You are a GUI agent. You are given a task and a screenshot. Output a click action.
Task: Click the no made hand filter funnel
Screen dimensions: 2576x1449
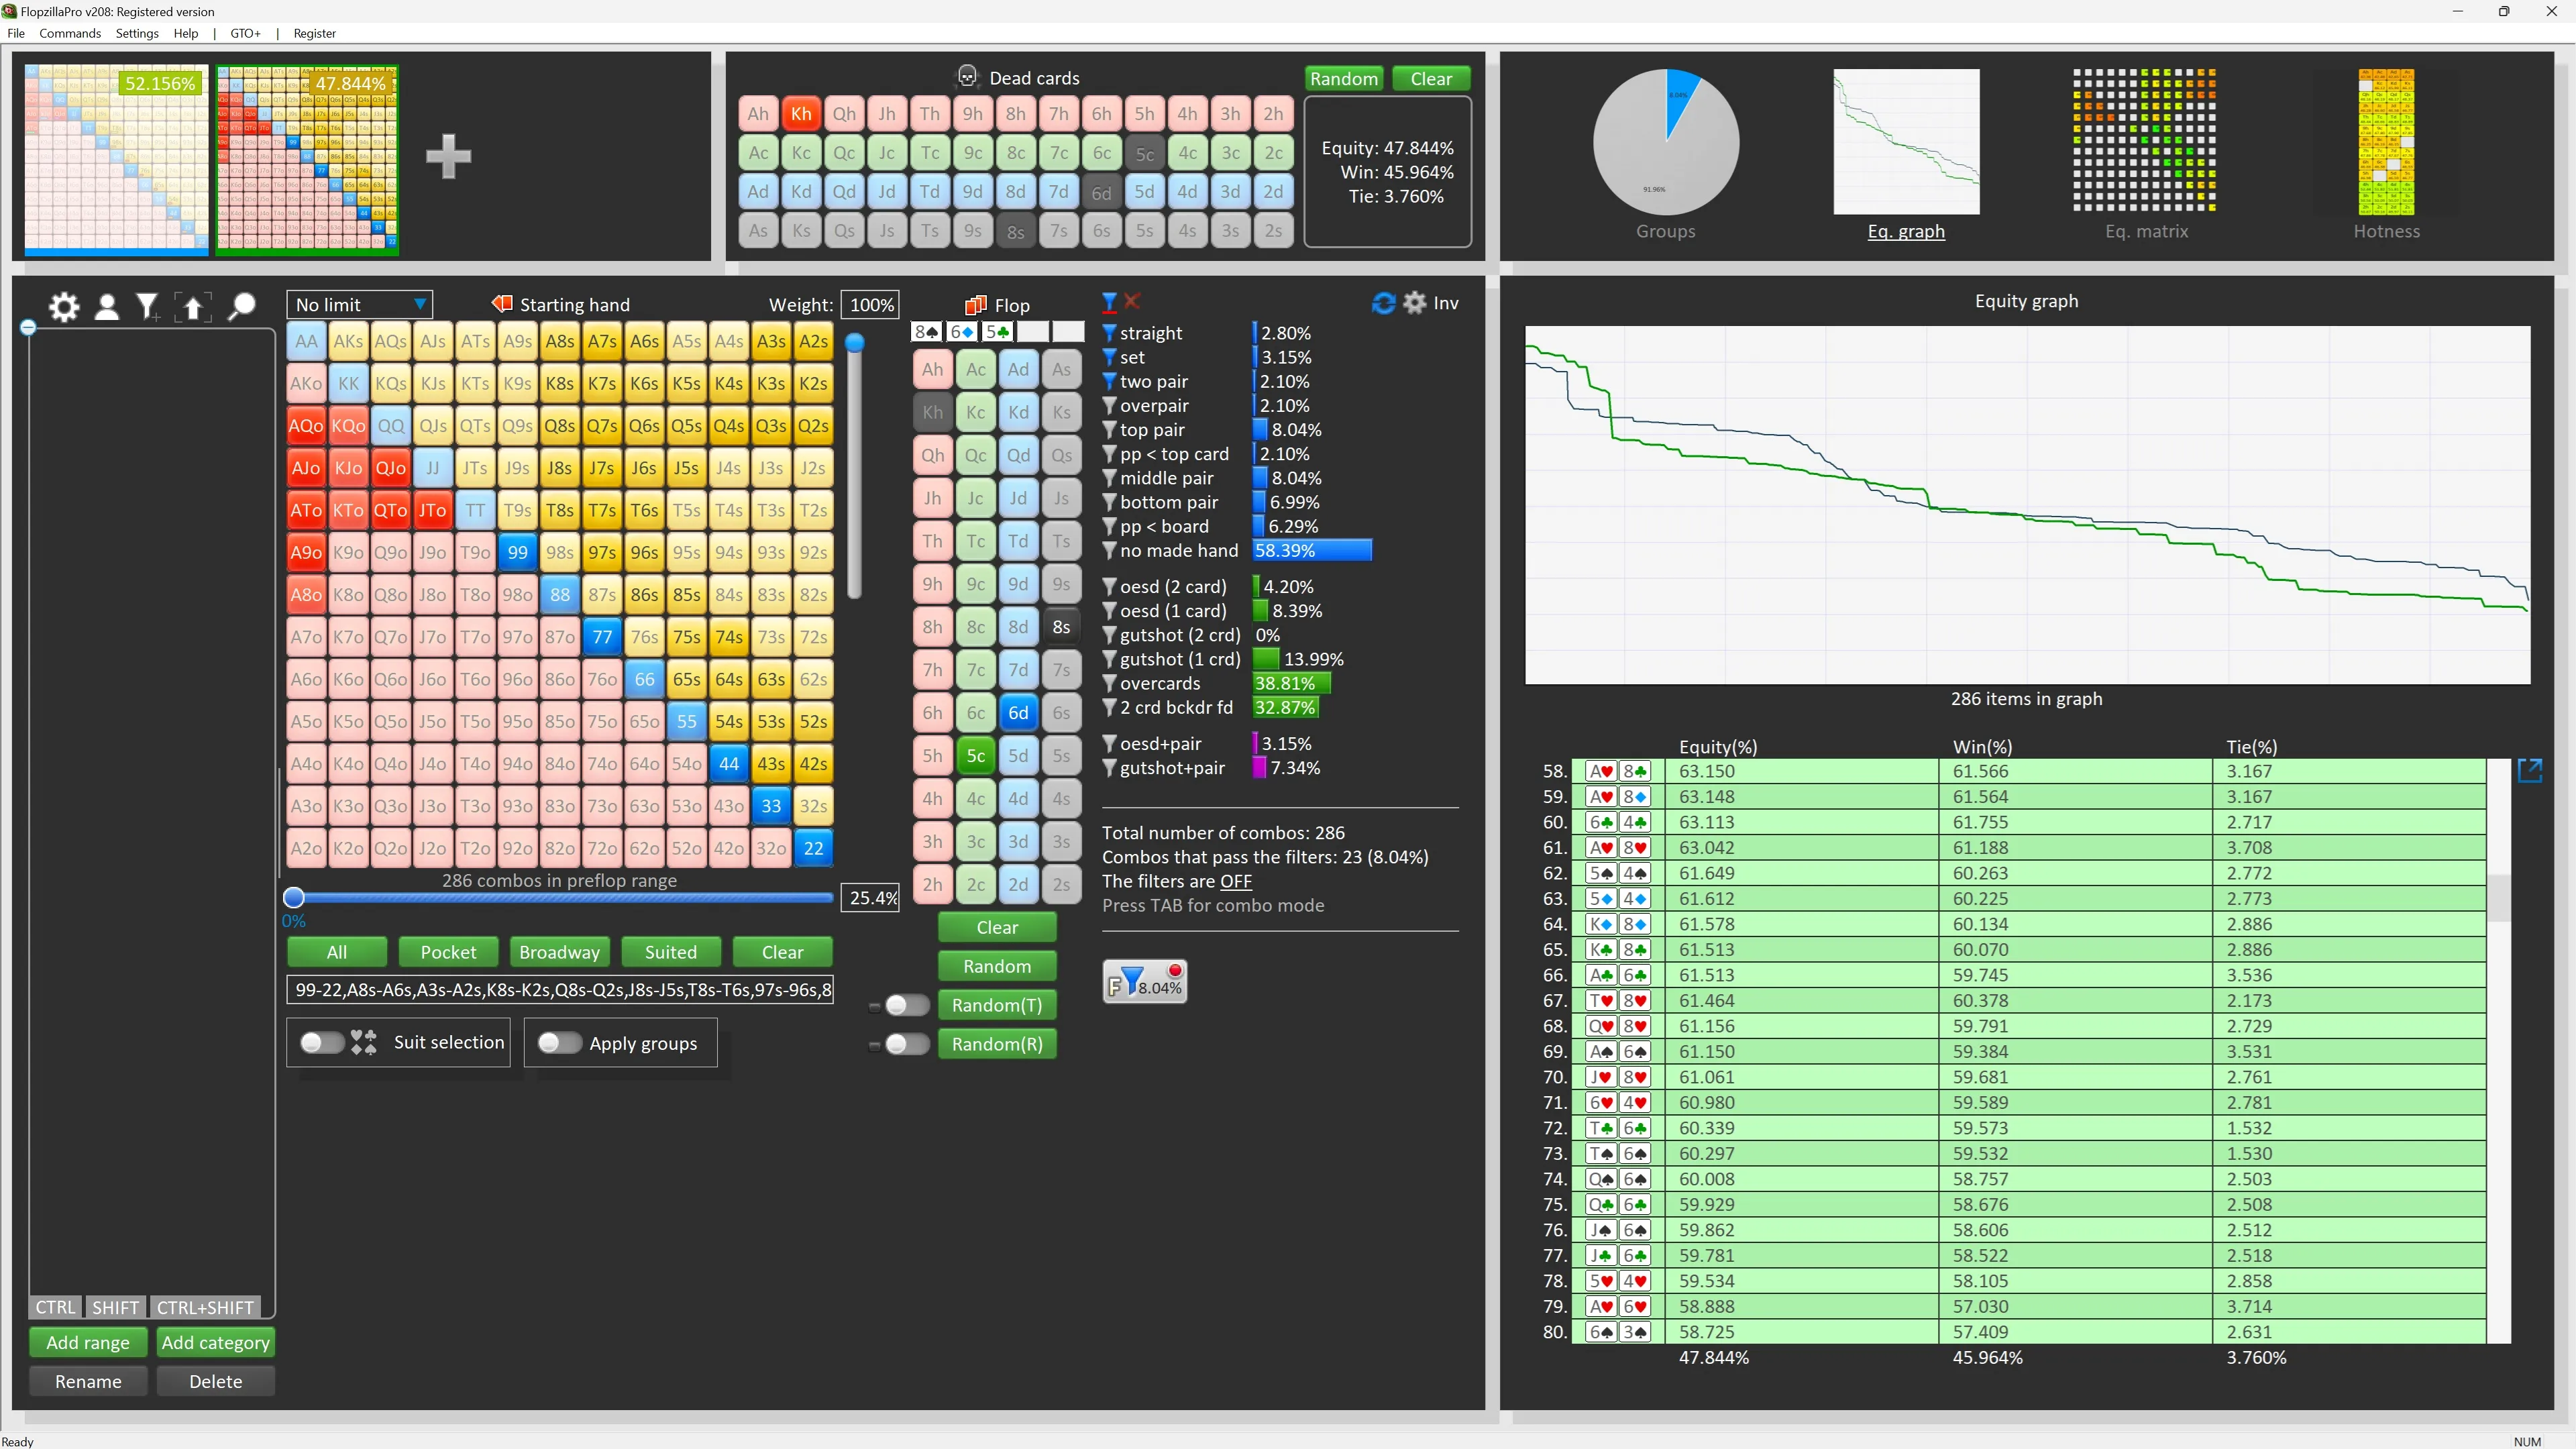click(1109, 551)
